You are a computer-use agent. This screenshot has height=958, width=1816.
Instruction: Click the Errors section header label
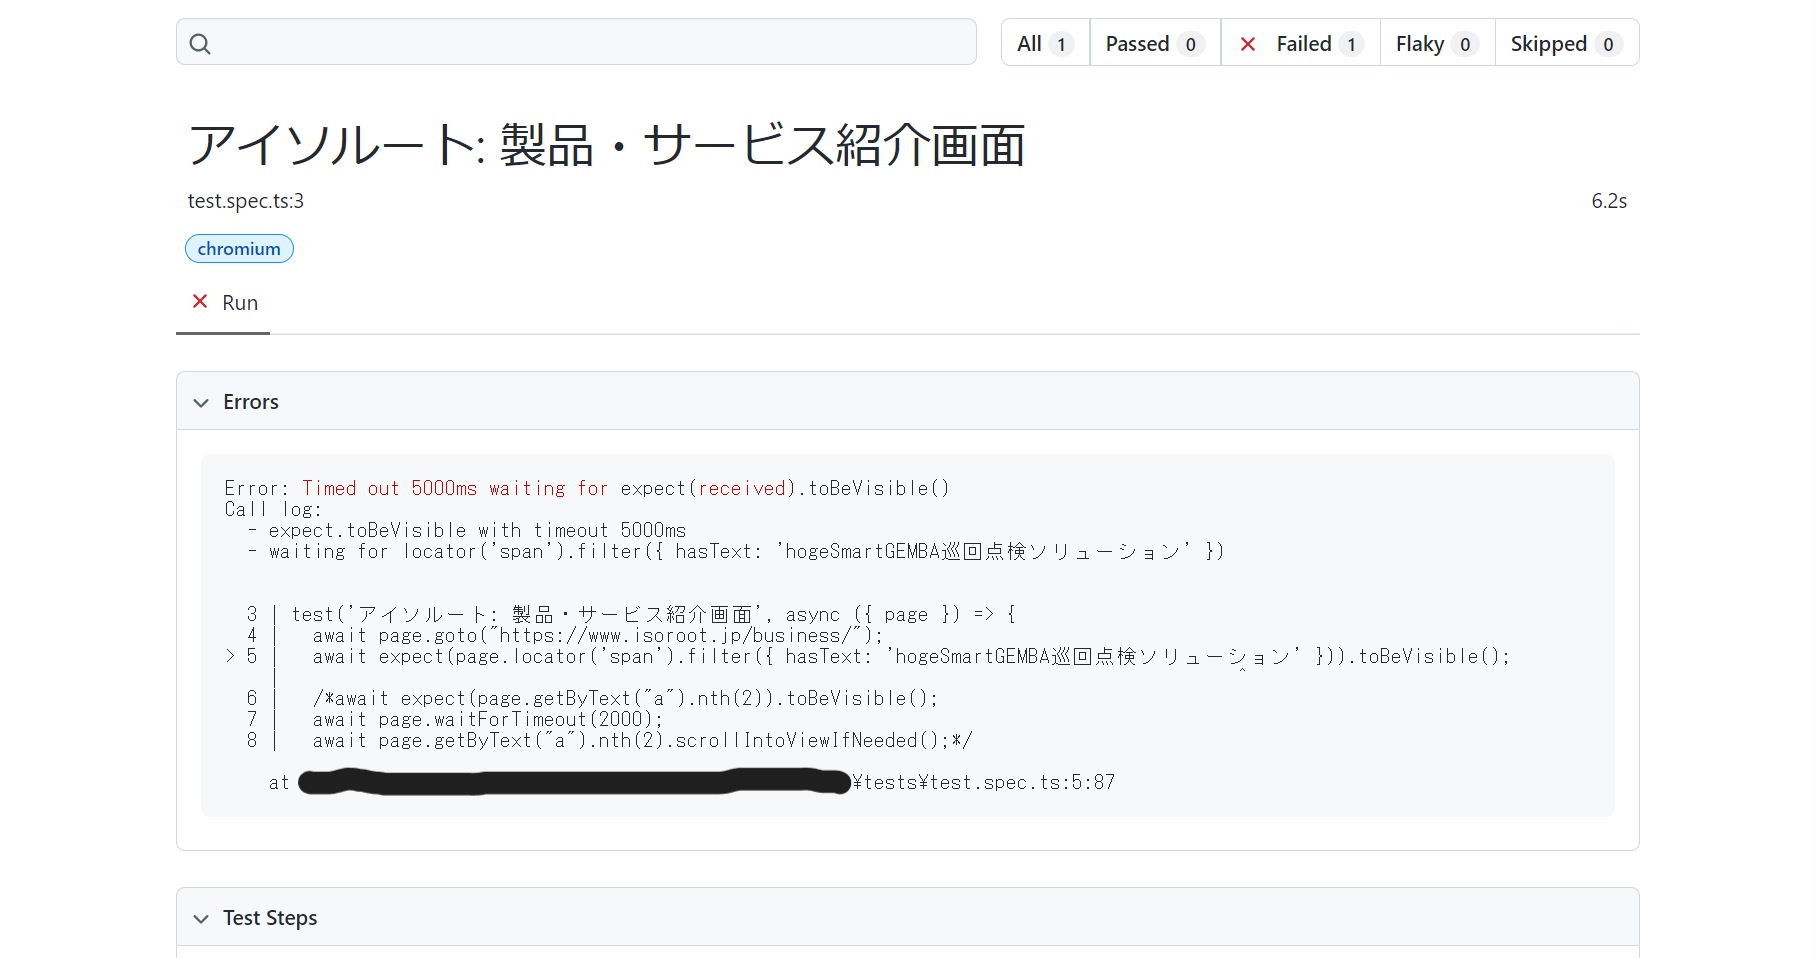pos(251,402)
